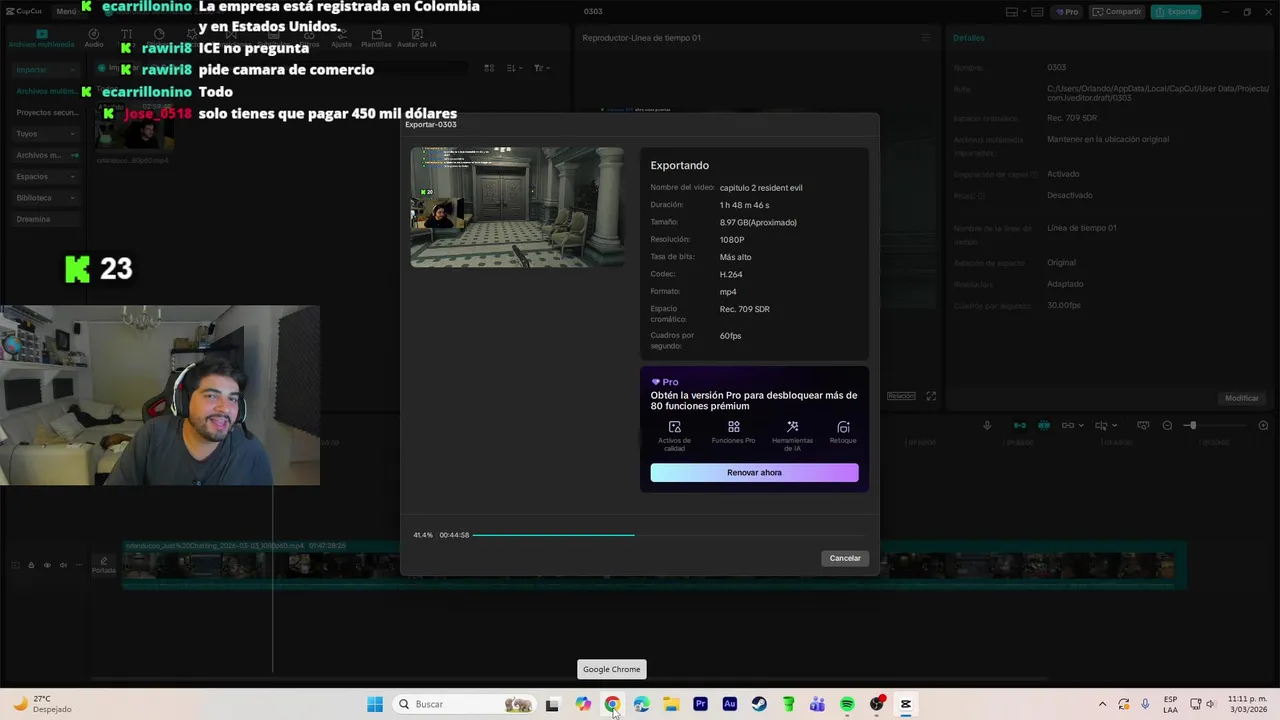Image resolution: width=1280 pixels, height=720 pixels.
Task: Click the Renovar ahora button
Action: pyautogui.click(x=754, y=472)
